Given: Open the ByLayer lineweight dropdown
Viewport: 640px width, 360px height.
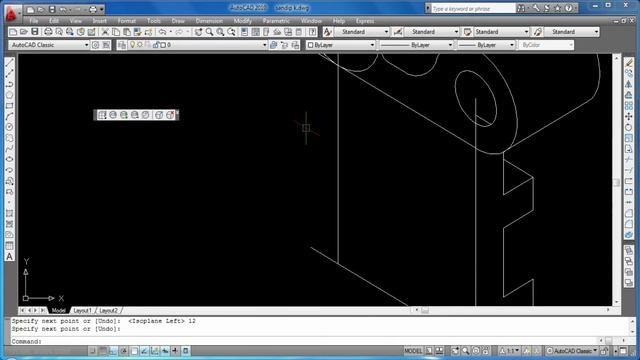Looking at the screenshot, I should coord(486,45).
